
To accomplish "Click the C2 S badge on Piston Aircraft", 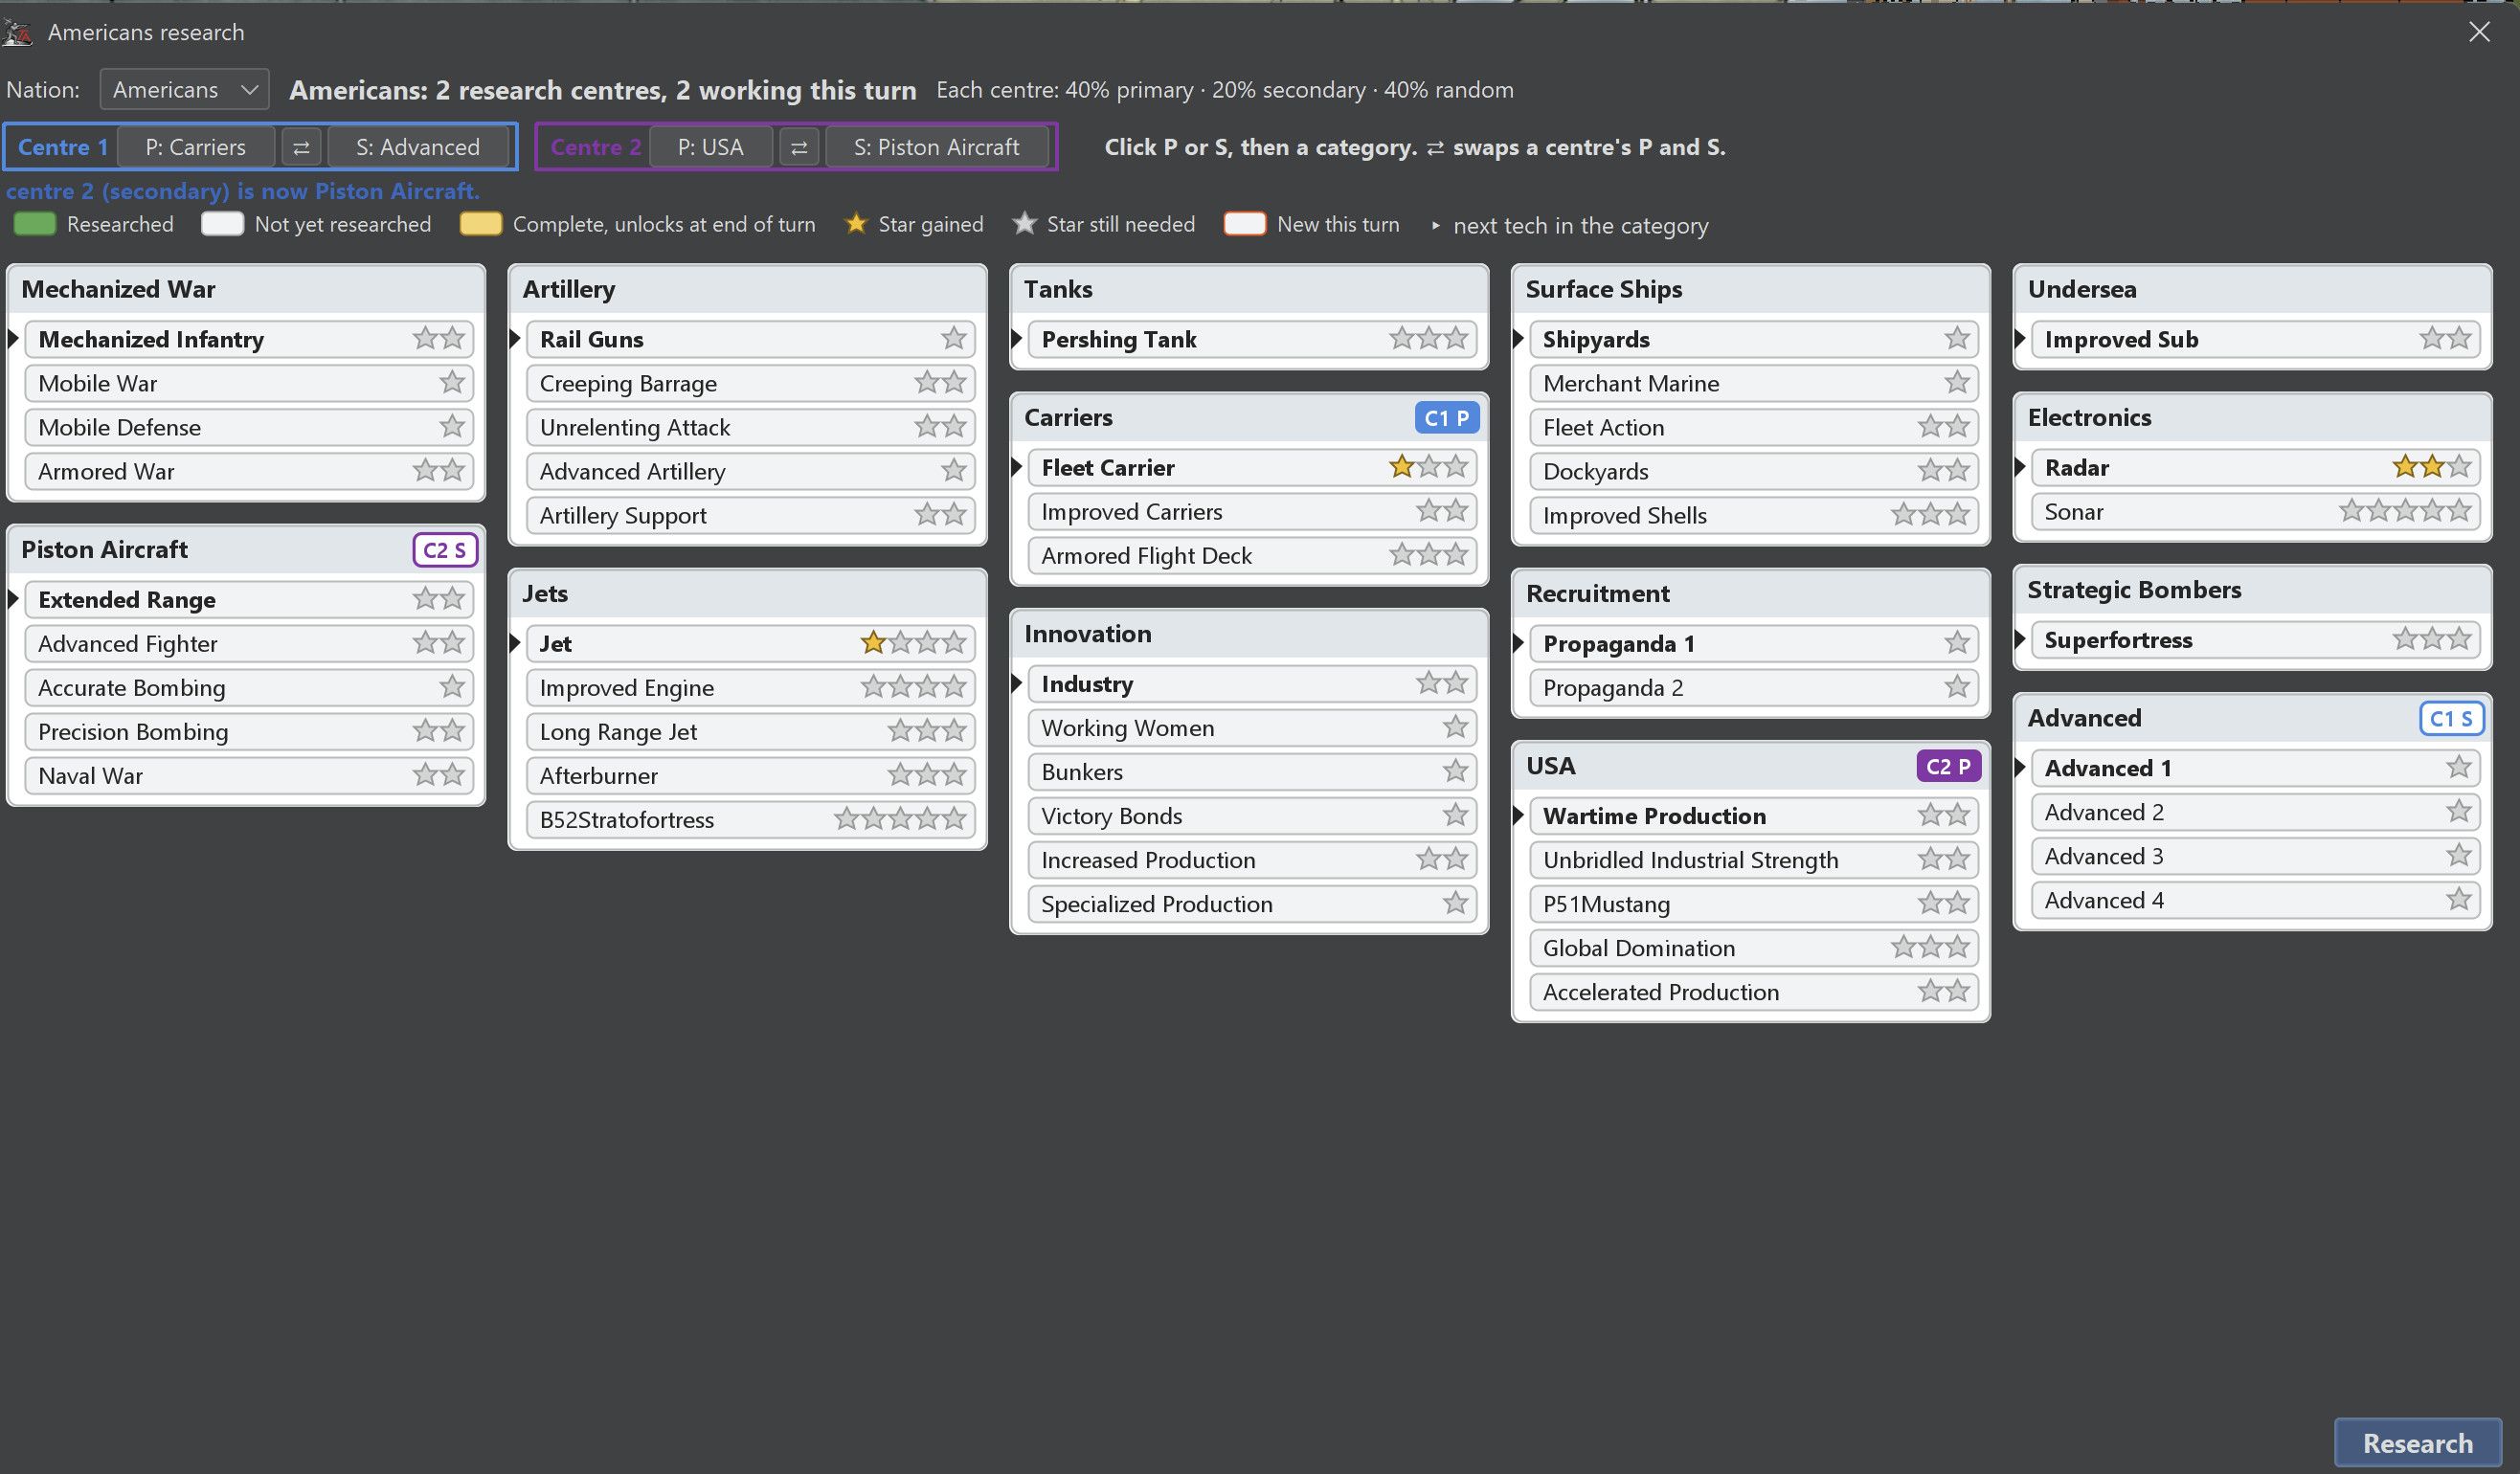I will (x=445, y=550).
